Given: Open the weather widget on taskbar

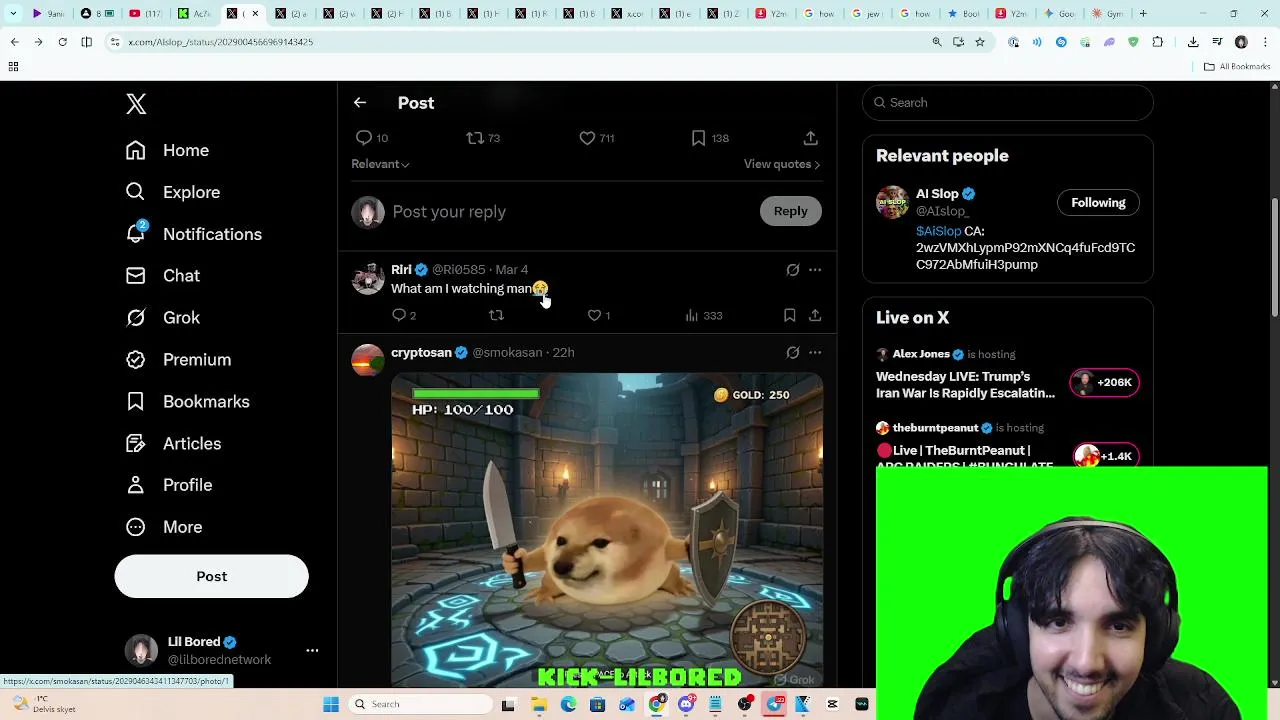Looking at the screenshot, I should pos(45,704).
